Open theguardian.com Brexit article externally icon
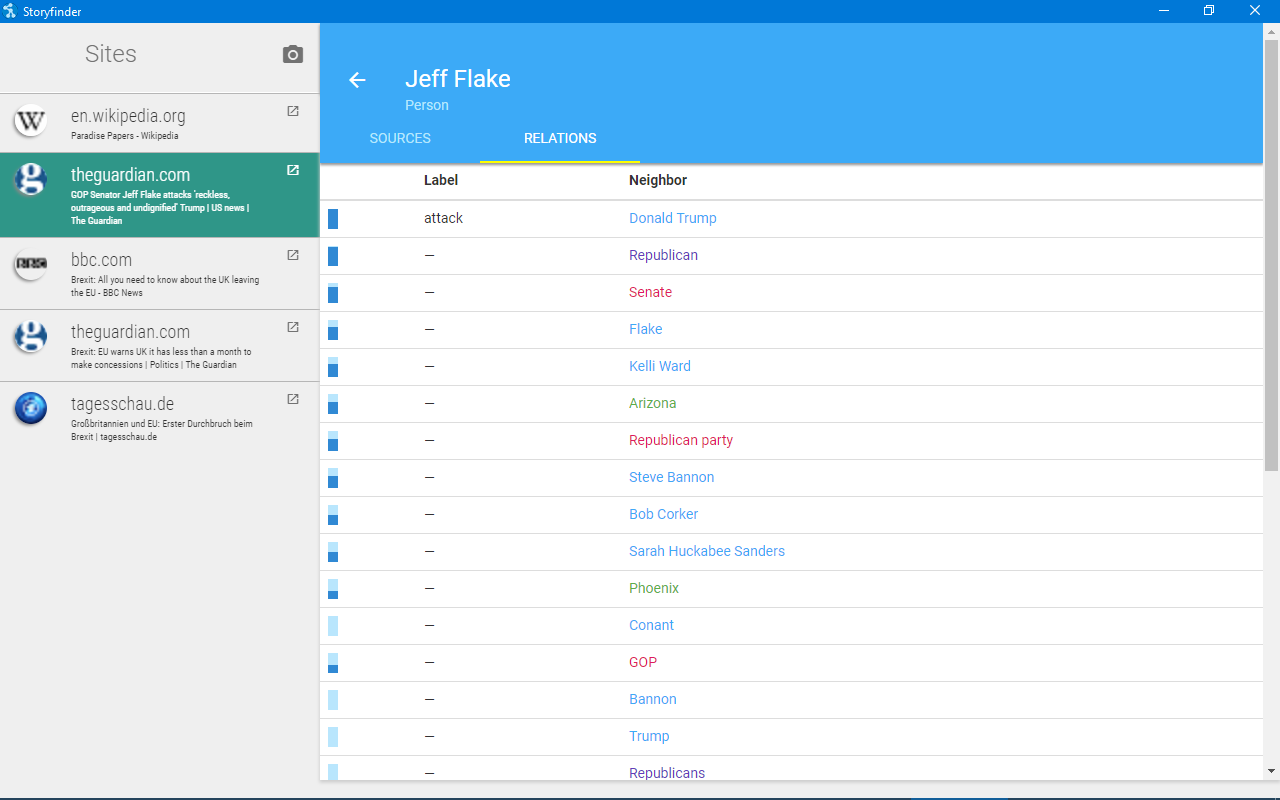This screenshot has height=800, width=1280. (293, 327)
